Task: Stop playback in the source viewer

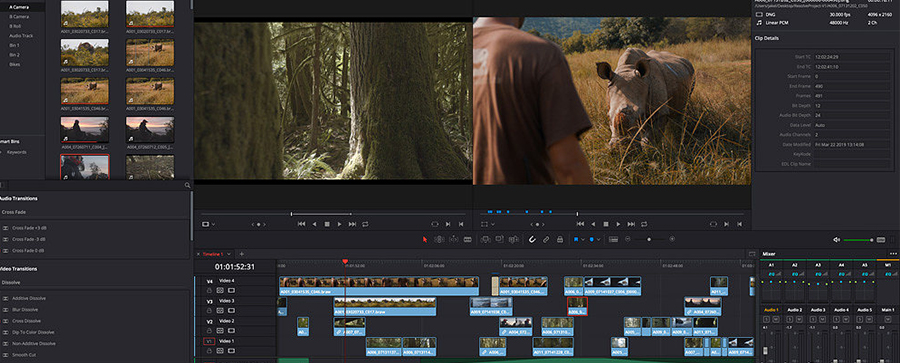Action: pyautogui.click(x=327, y=224)
